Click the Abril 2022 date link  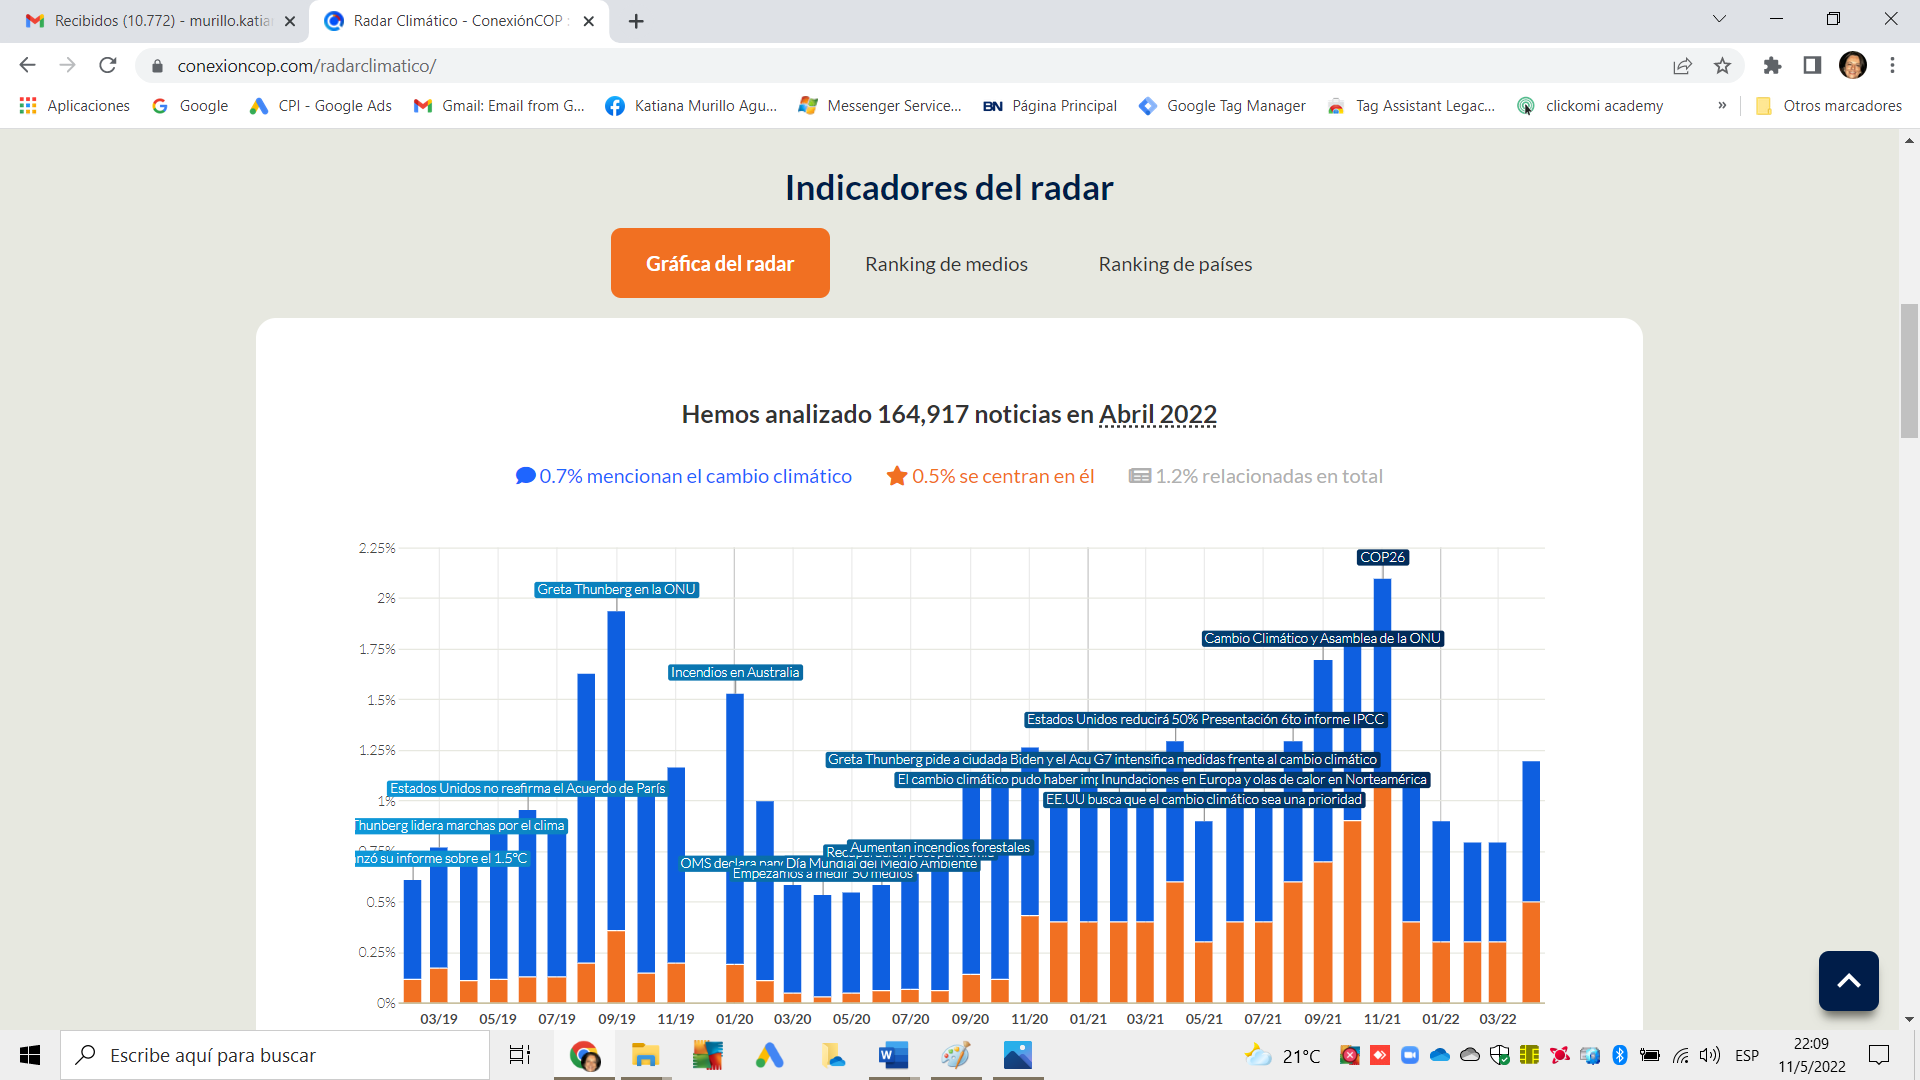pyautogui.click(x=1157, y=414)
